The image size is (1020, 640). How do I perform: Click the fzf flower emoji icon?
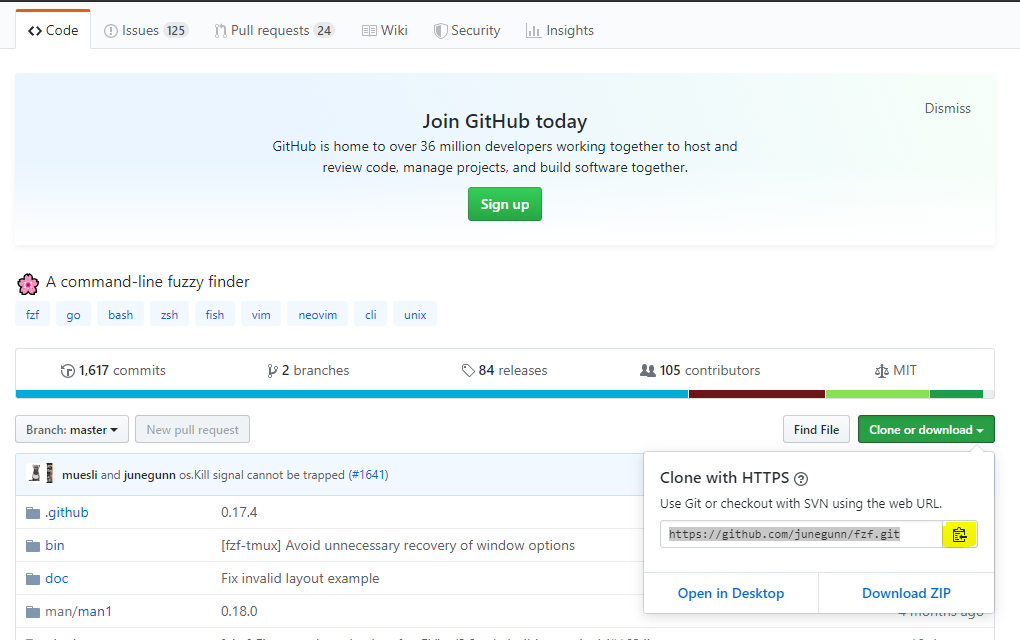[x=28, y=284]
